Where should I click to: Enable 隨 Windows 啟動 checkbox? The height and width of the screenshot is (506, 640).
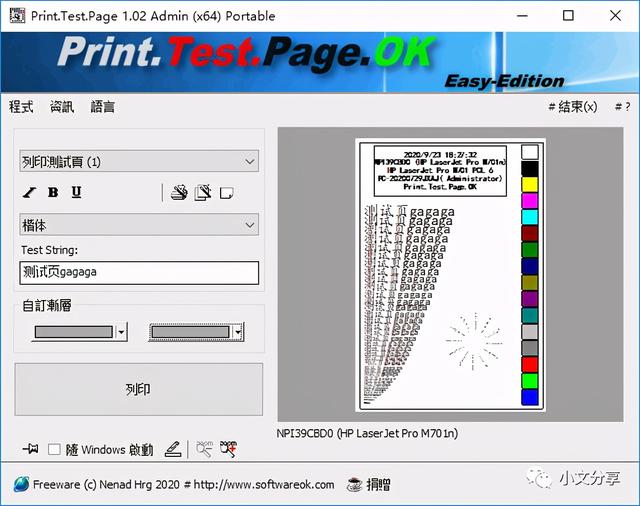[54, 449]
